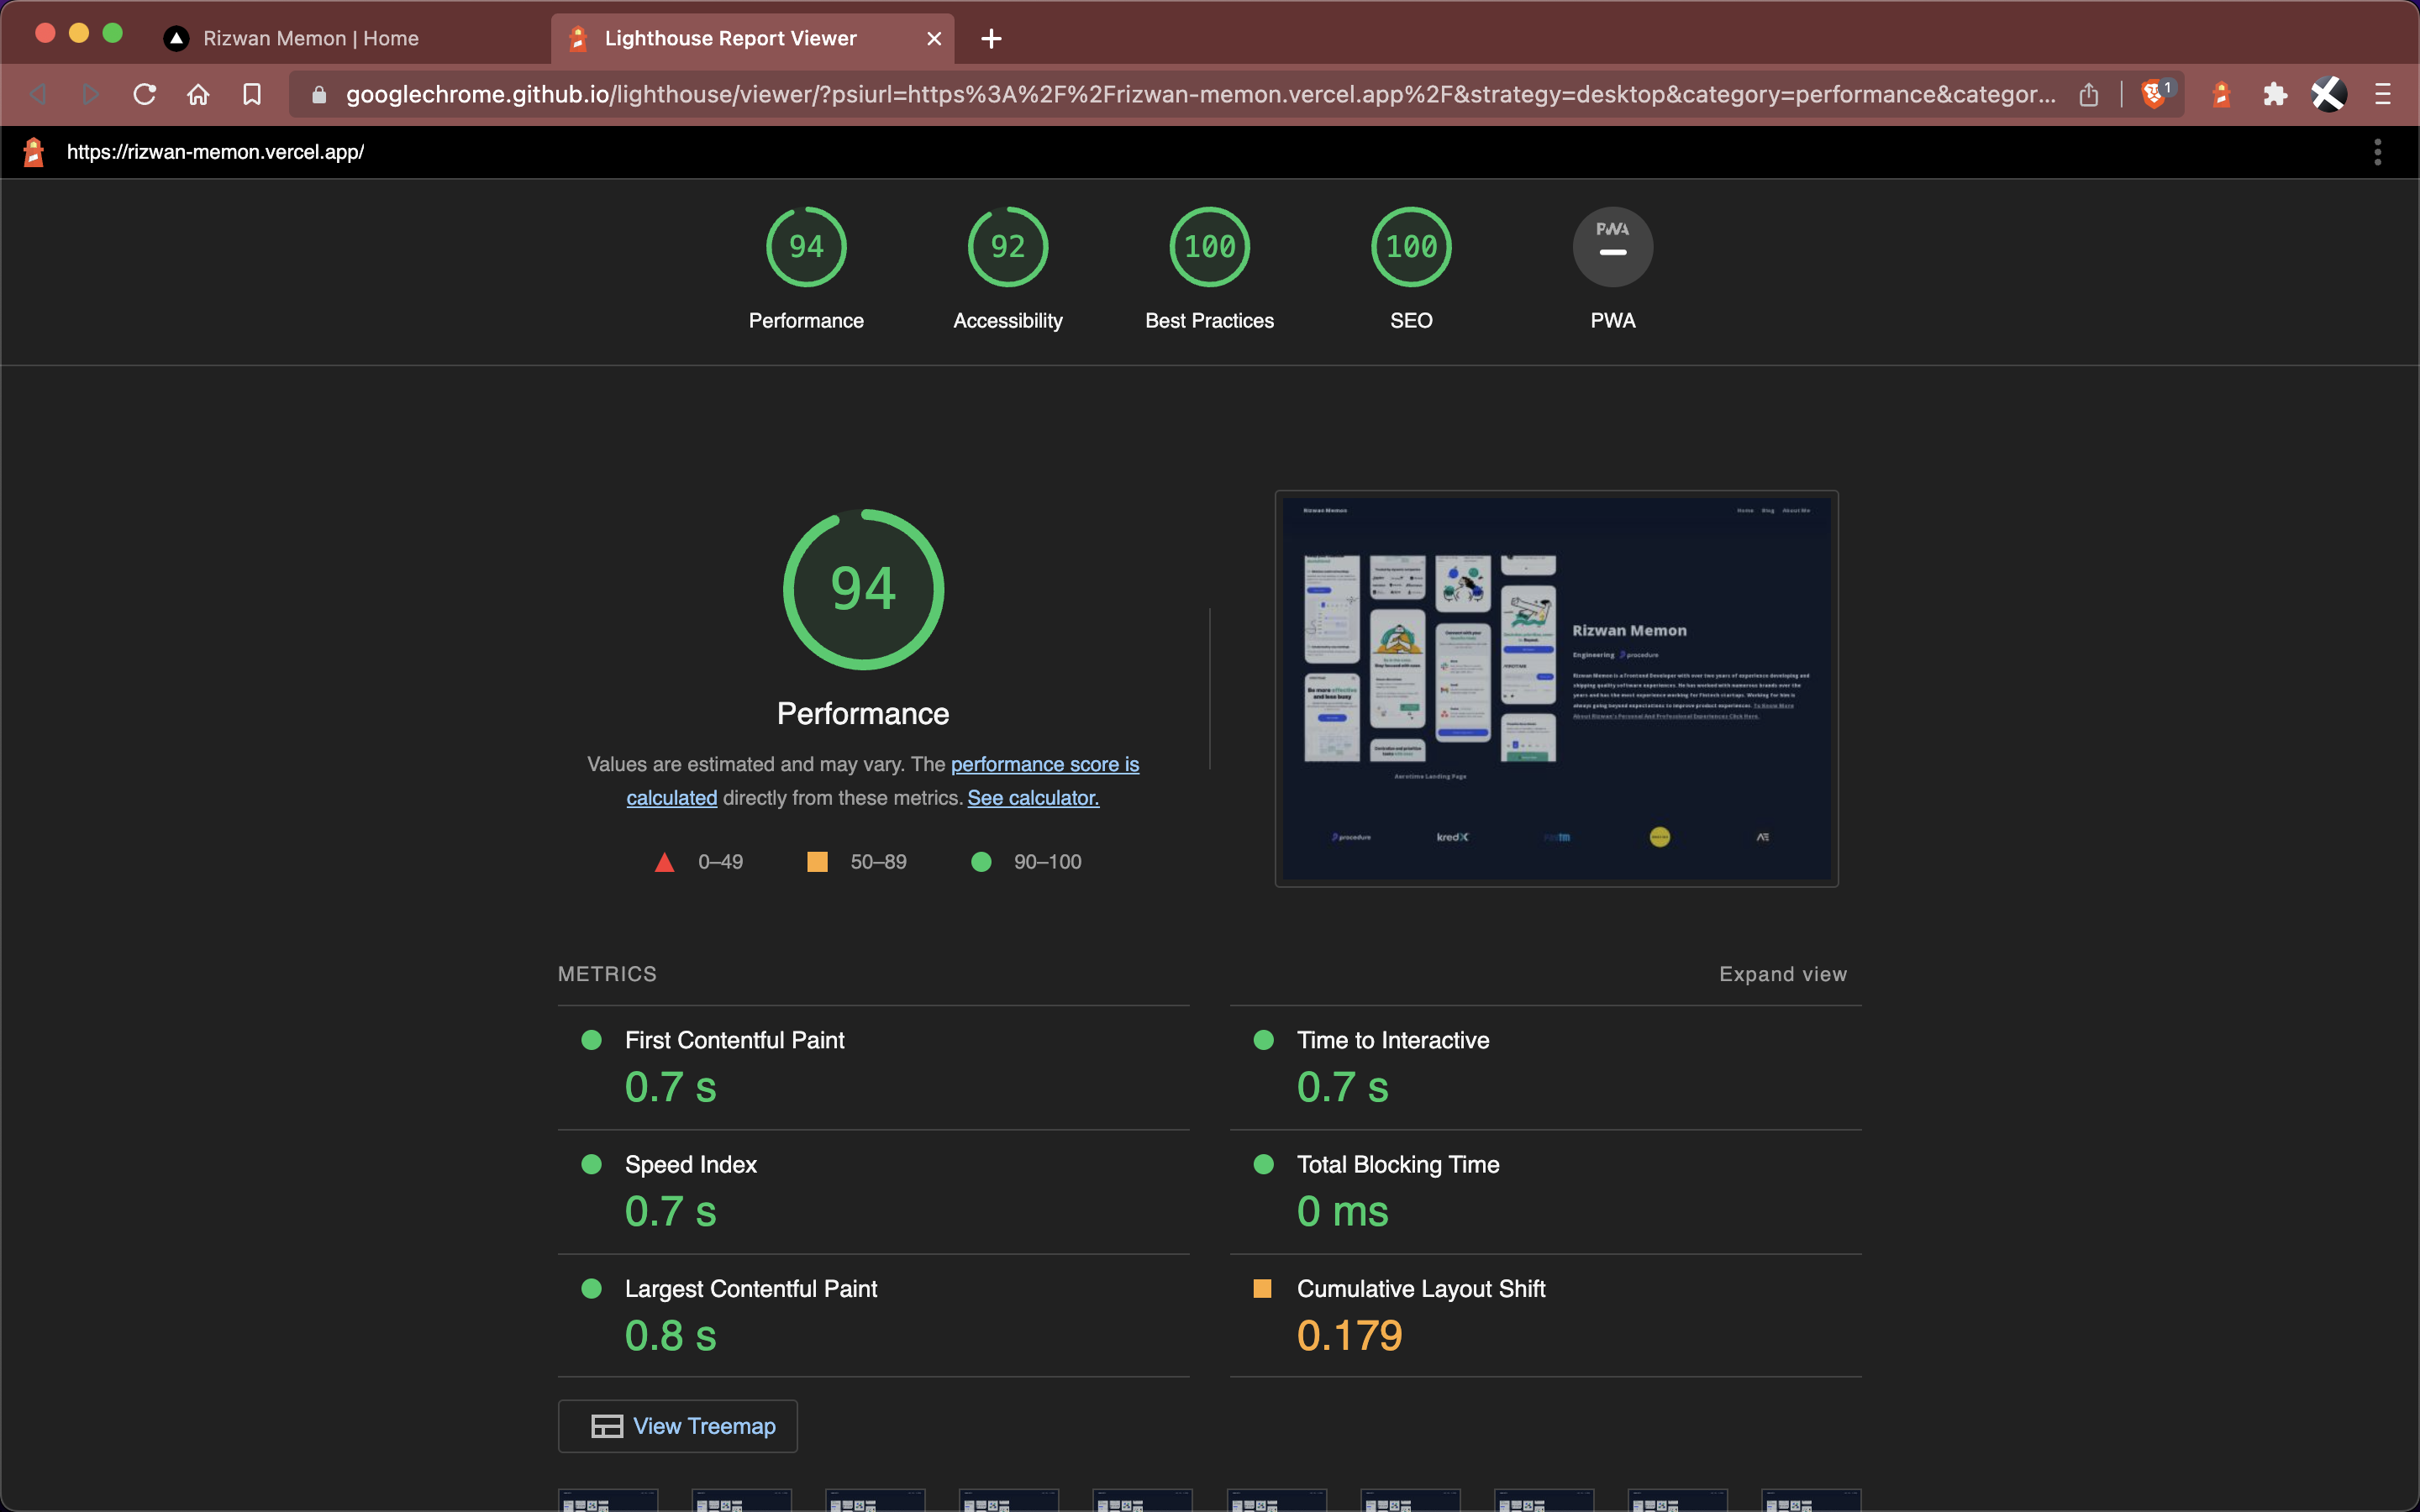Open the browser hamburger menu

(2382, 94)
